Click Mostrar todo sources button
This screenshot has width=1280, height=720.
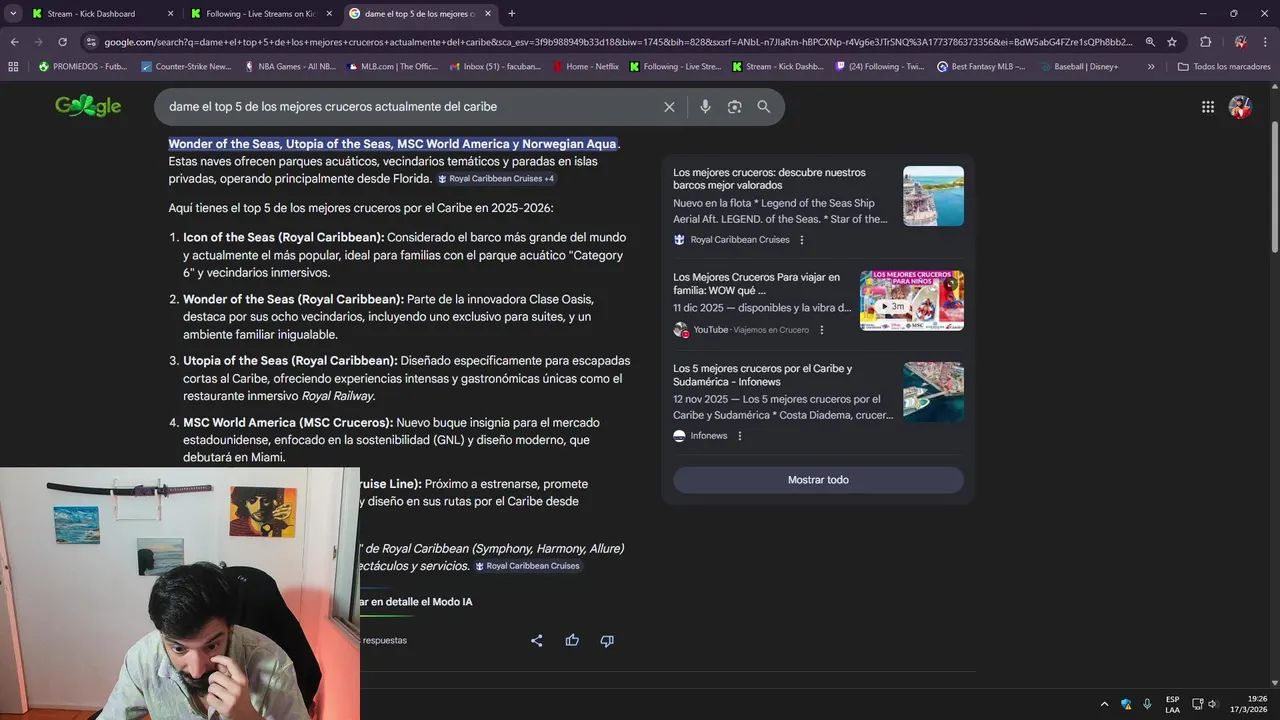818,480
